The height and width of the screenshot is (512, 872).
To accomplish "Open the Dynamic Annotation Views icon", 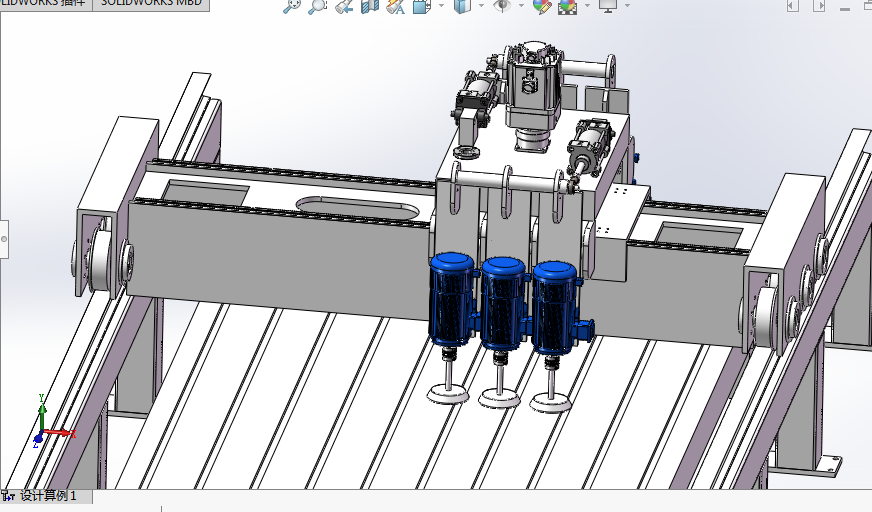I will (395, 6).
